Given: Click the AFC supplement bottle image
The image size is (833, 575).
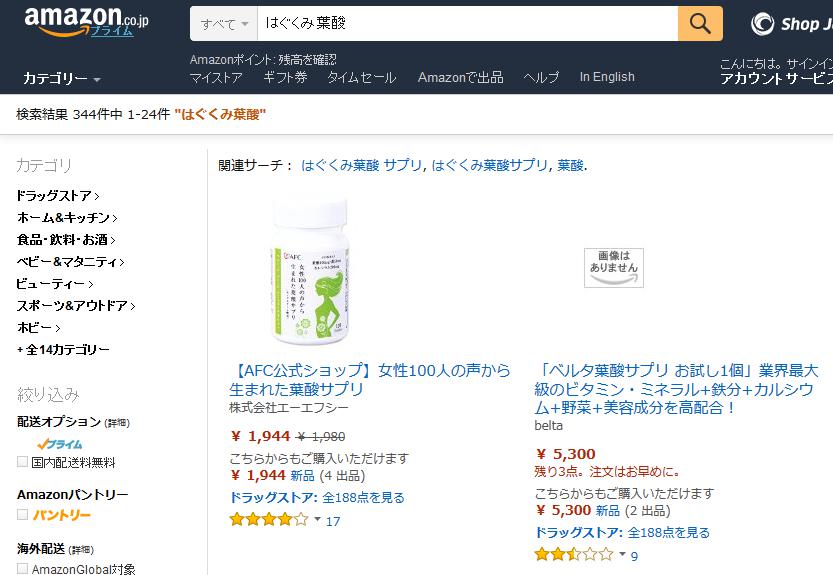Looking at the screenshot, I should (x=310, y=272).
